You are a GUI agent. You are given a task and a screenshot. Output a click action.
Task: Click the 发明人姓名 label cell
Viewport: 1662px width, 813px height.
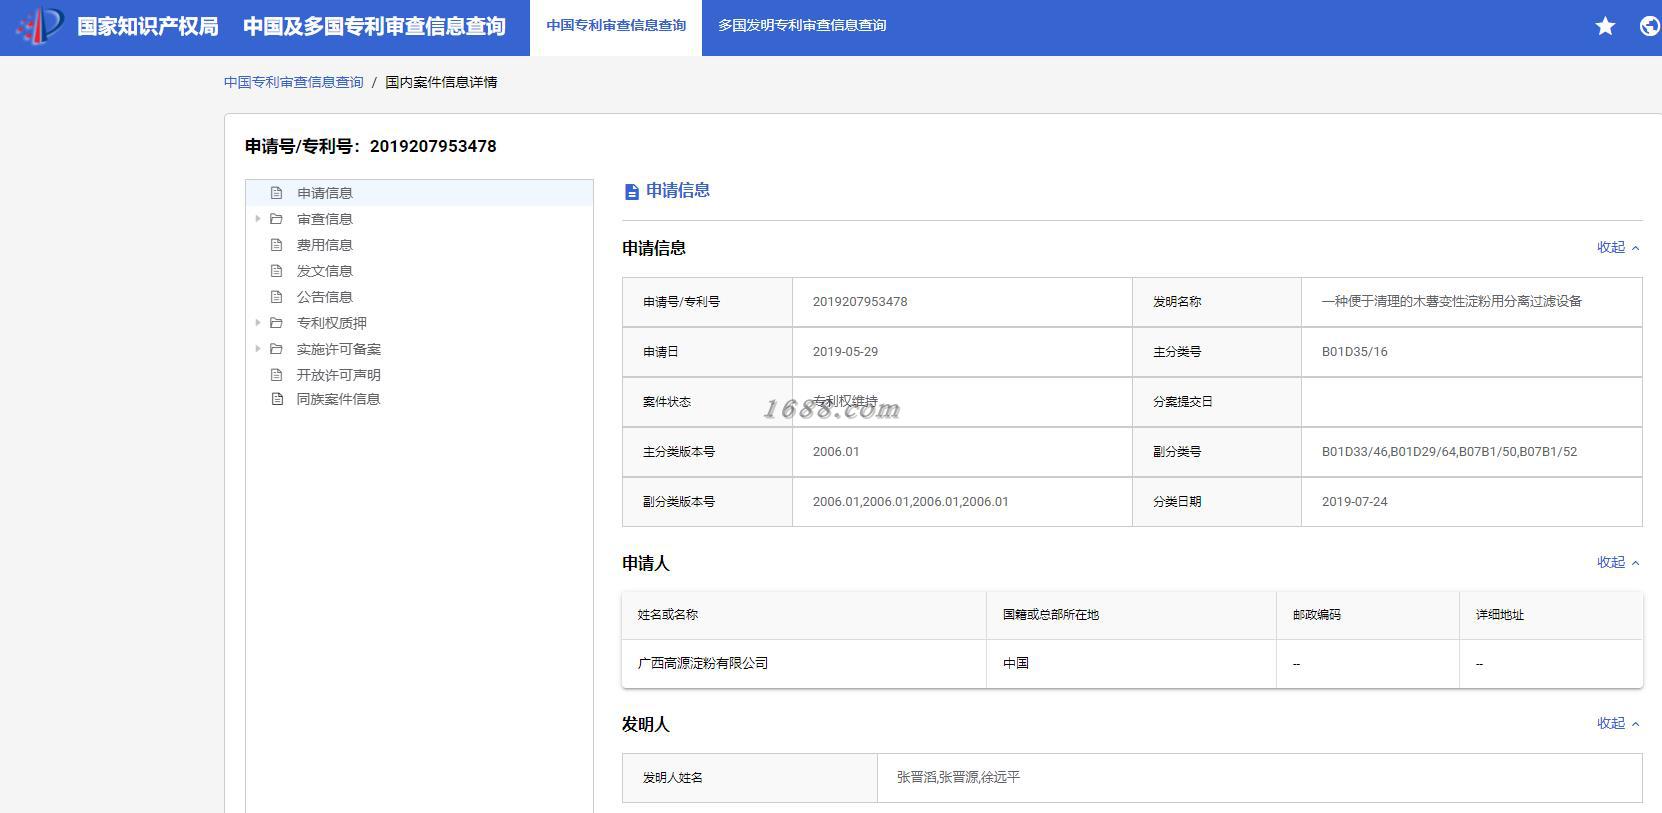[750, 778]
